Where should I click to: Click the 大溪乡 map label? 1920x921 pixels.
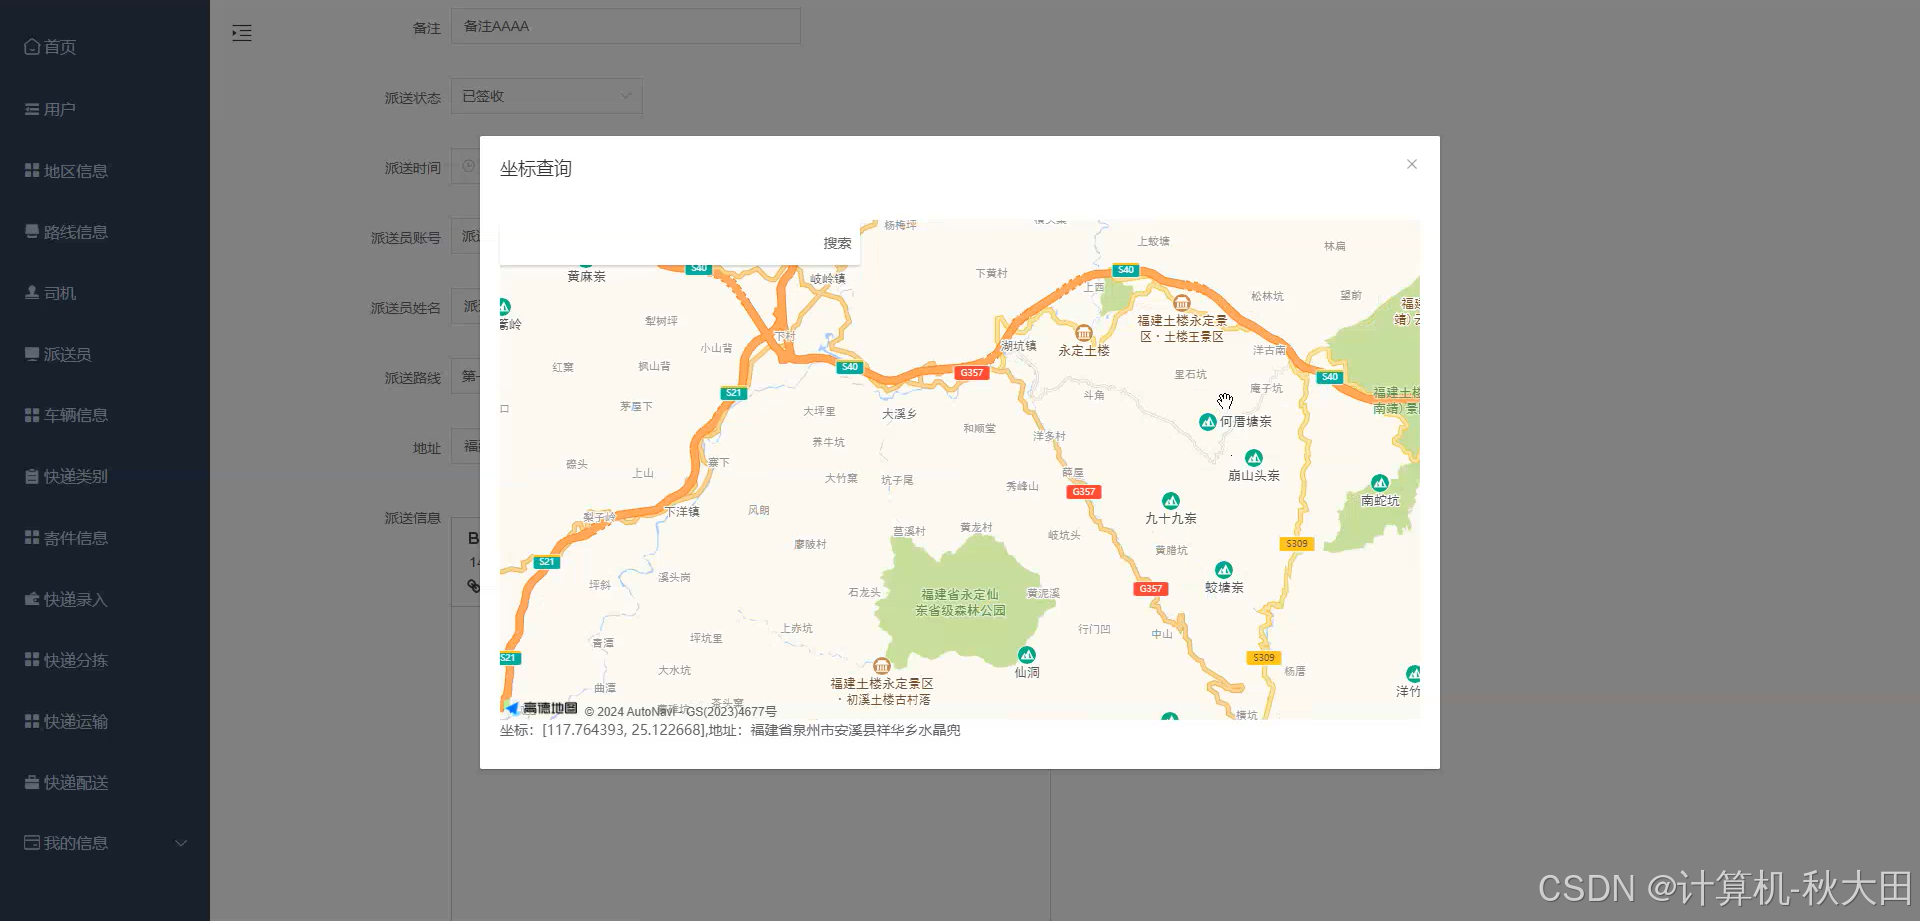click(x=899, y=414)
